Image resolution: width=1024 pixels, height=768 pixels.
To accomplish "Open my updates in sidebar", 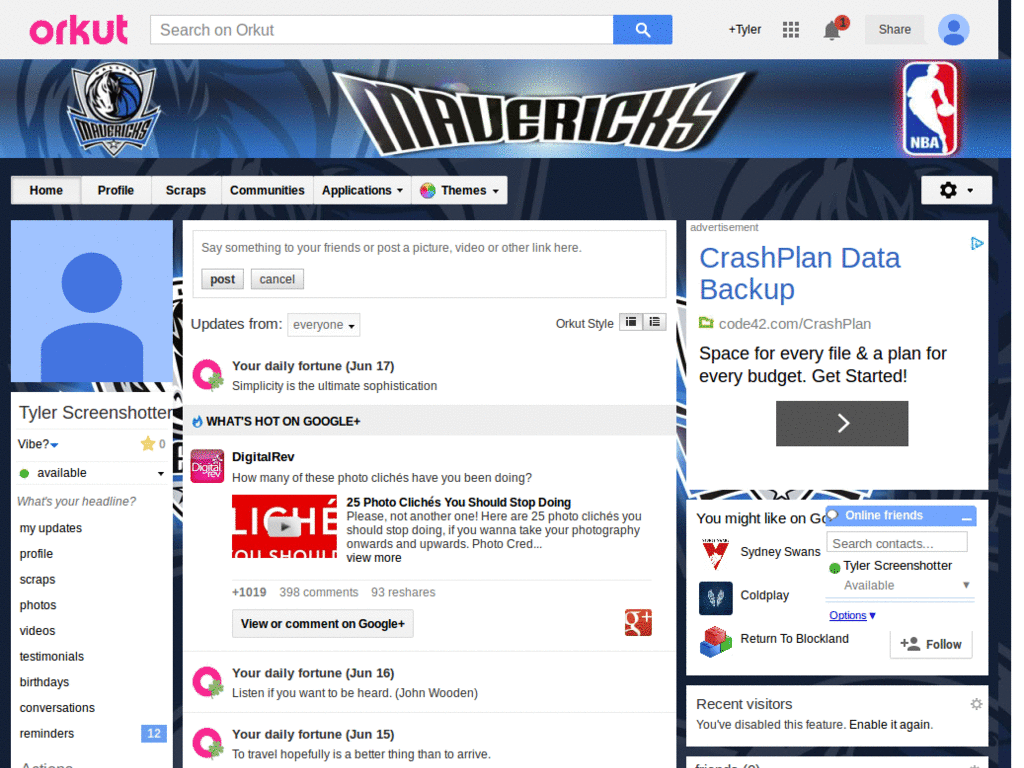I will point(51,528).
